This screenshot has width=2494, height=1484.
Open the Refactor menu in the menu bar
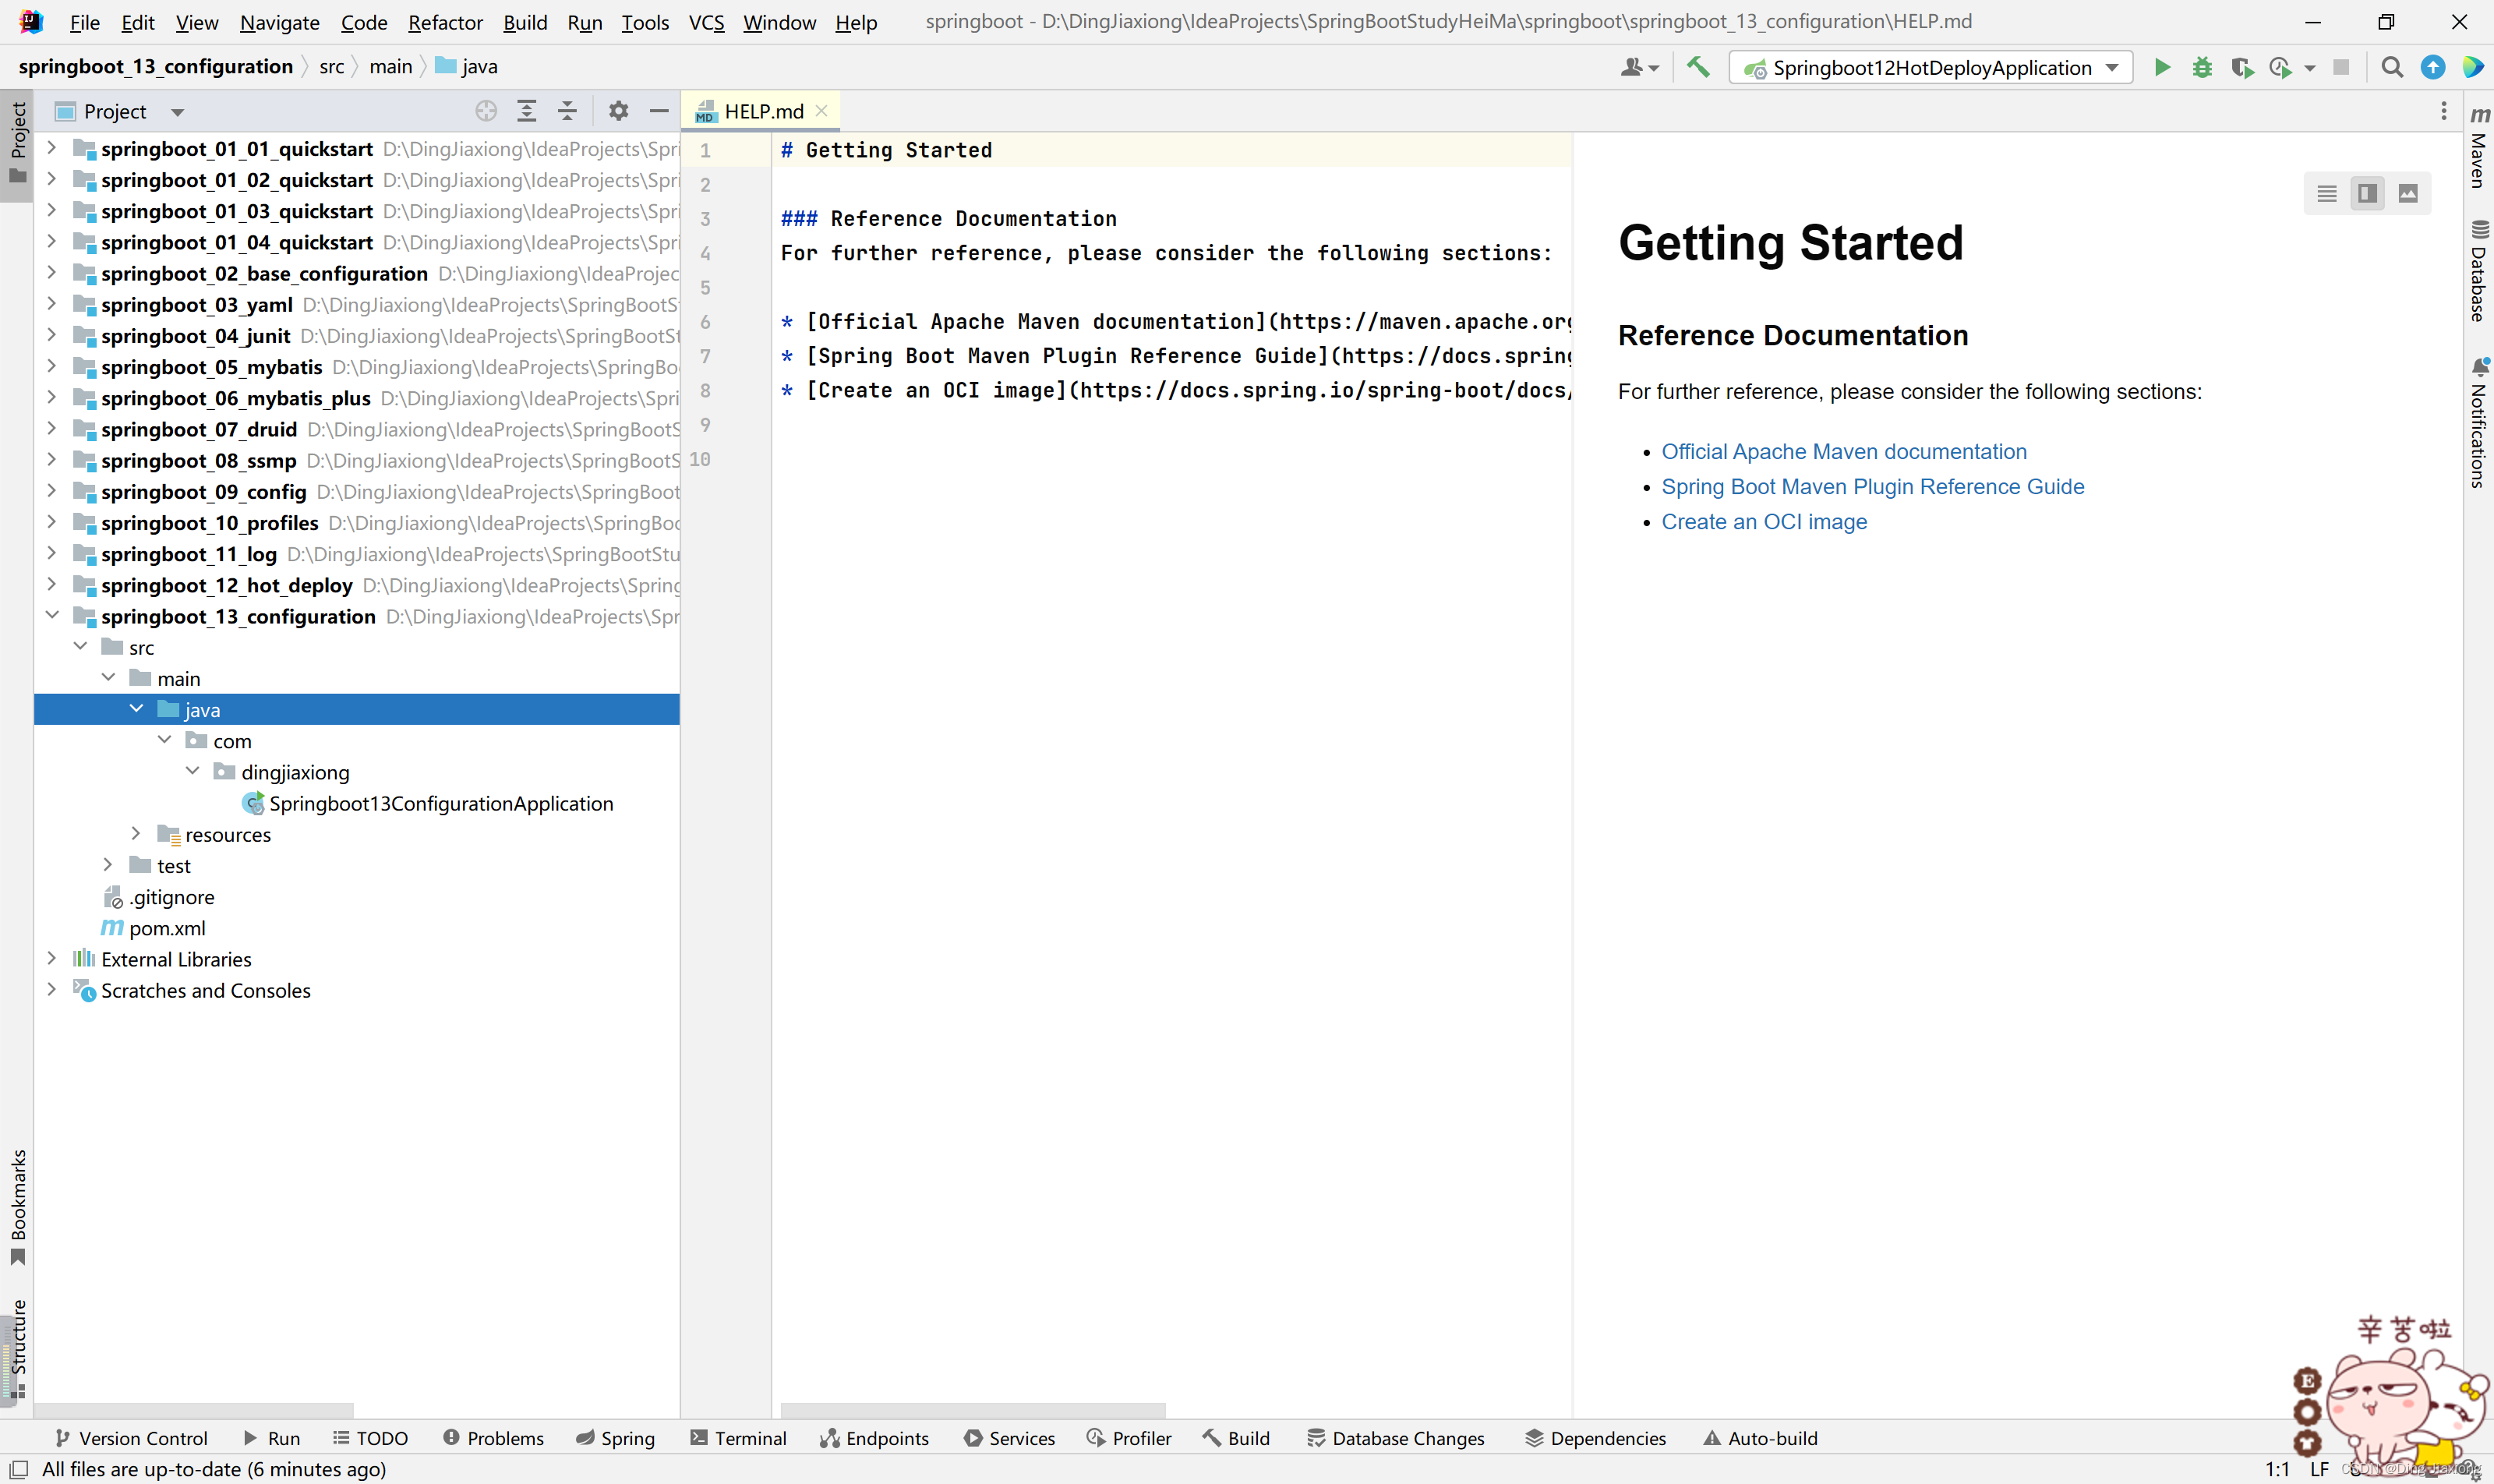pyautogui.click(x=445, y=19)
